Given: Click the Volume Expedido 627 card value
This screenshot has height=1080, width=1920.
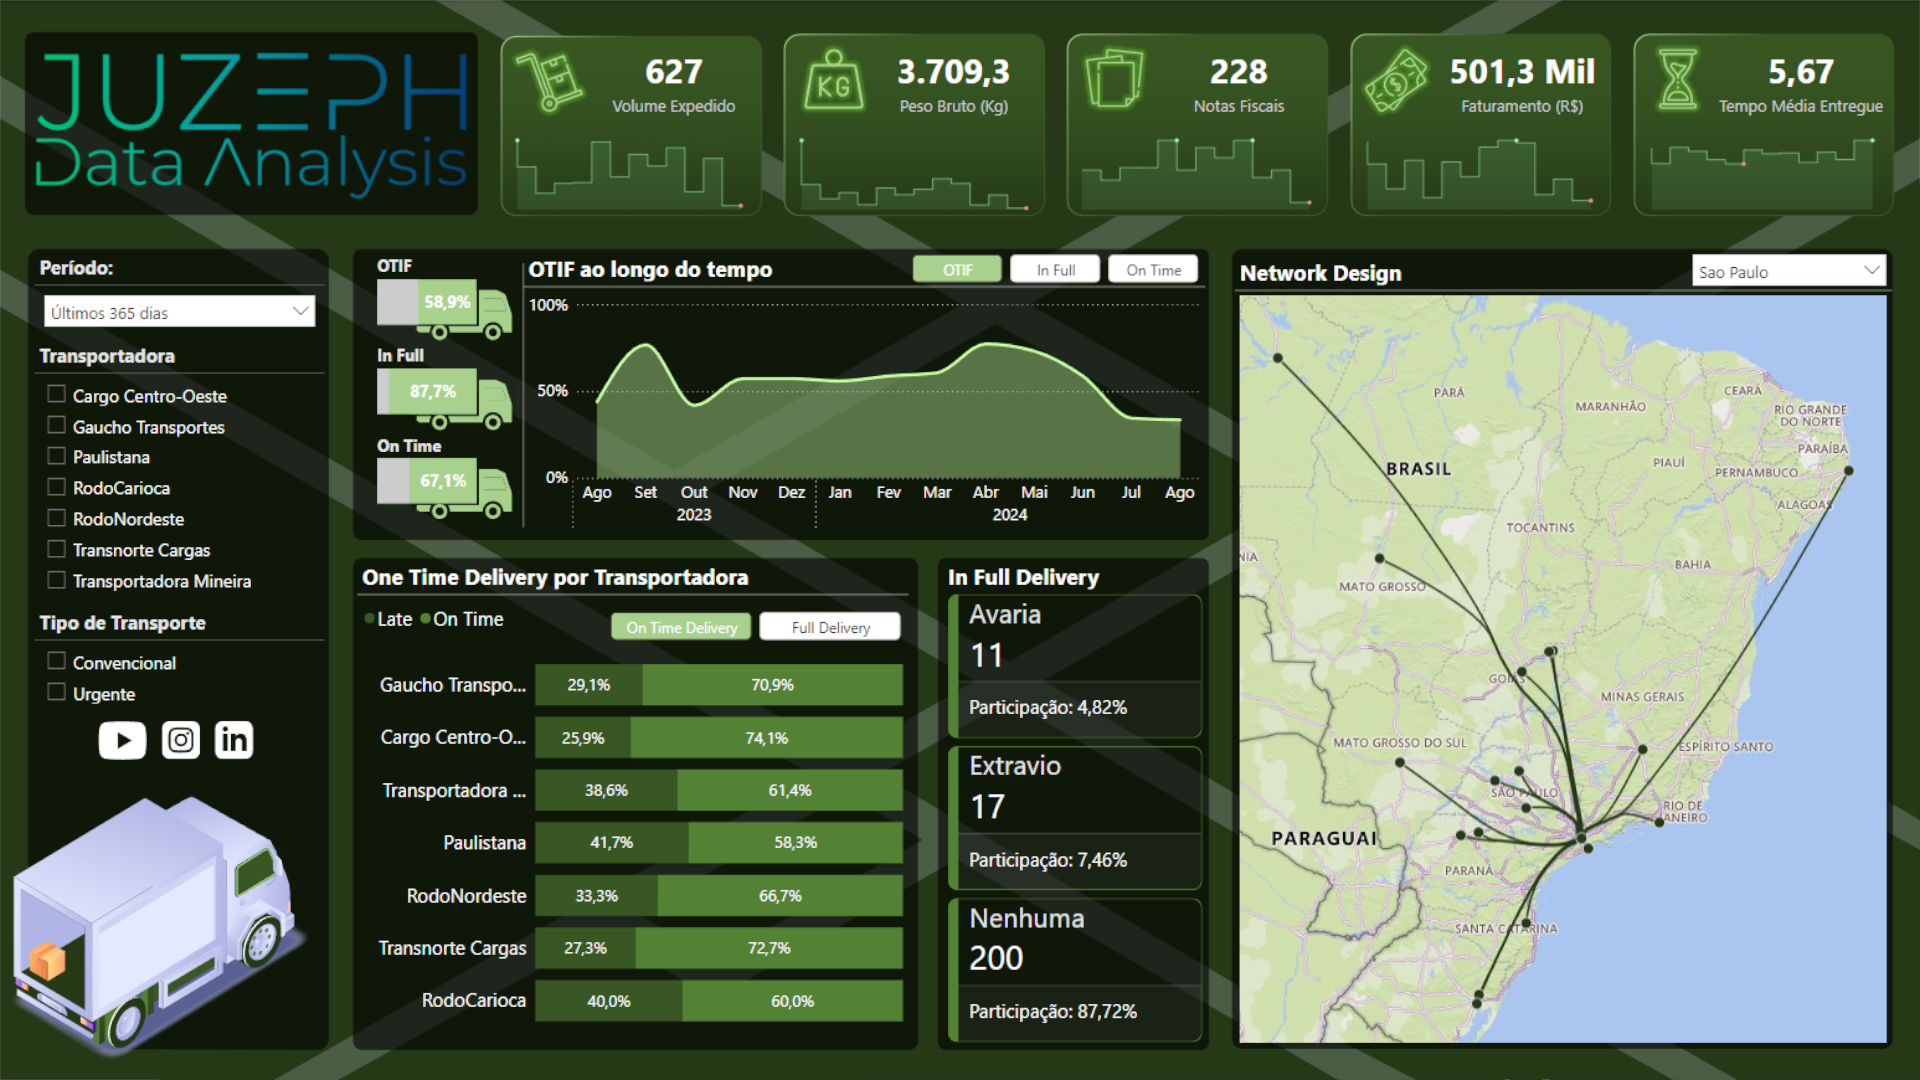Looking at the screenshot, I should pyautogui.click(x=674, y=72).
